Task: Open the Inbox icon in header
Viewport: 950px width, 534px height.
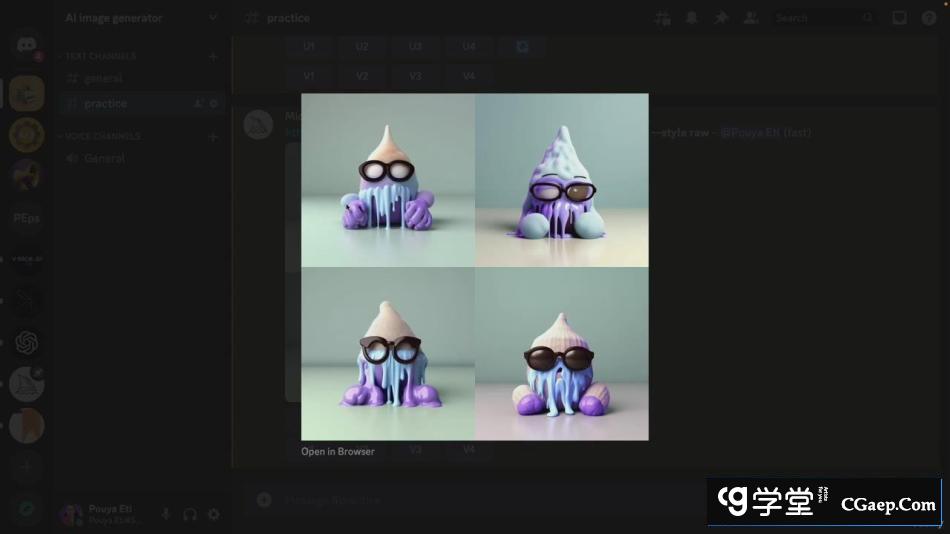Action: click(899, 18)
